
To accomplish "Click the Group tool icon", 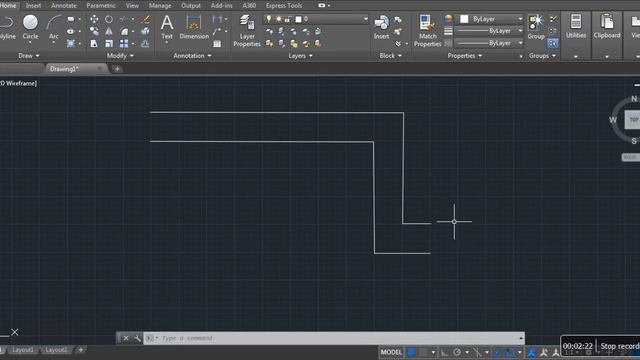I will [536, 27].
